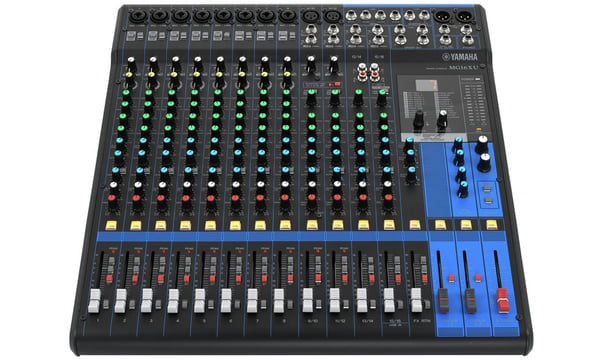Adjust yellow compressor knob on channel 2

coord(151,78)
